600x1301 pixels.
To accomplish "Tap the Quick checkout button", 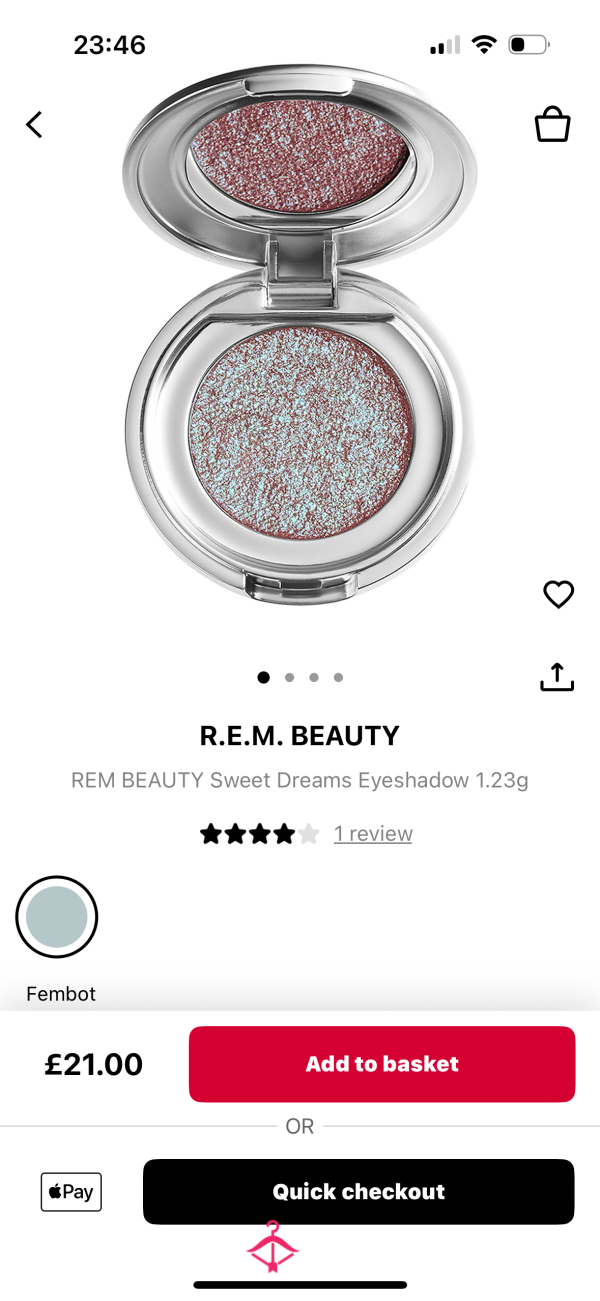I will coord(358,1191).
